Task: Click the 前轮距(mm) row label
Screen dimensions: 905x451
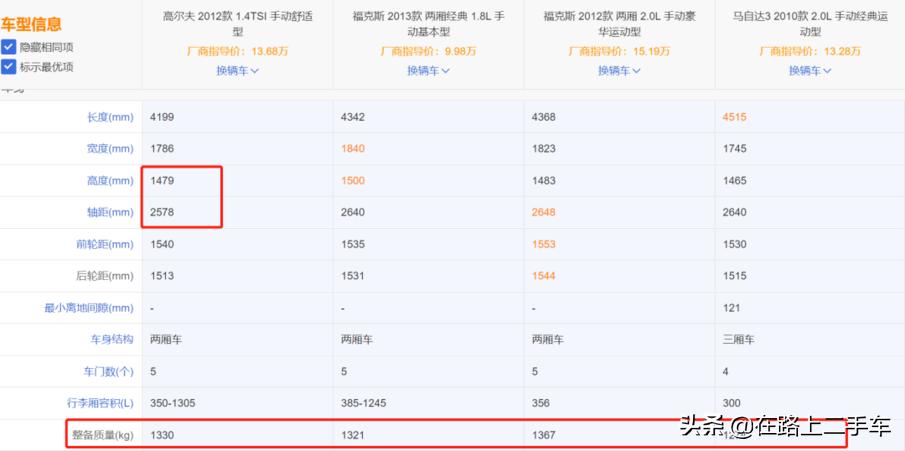Action: tap(105, 244)
